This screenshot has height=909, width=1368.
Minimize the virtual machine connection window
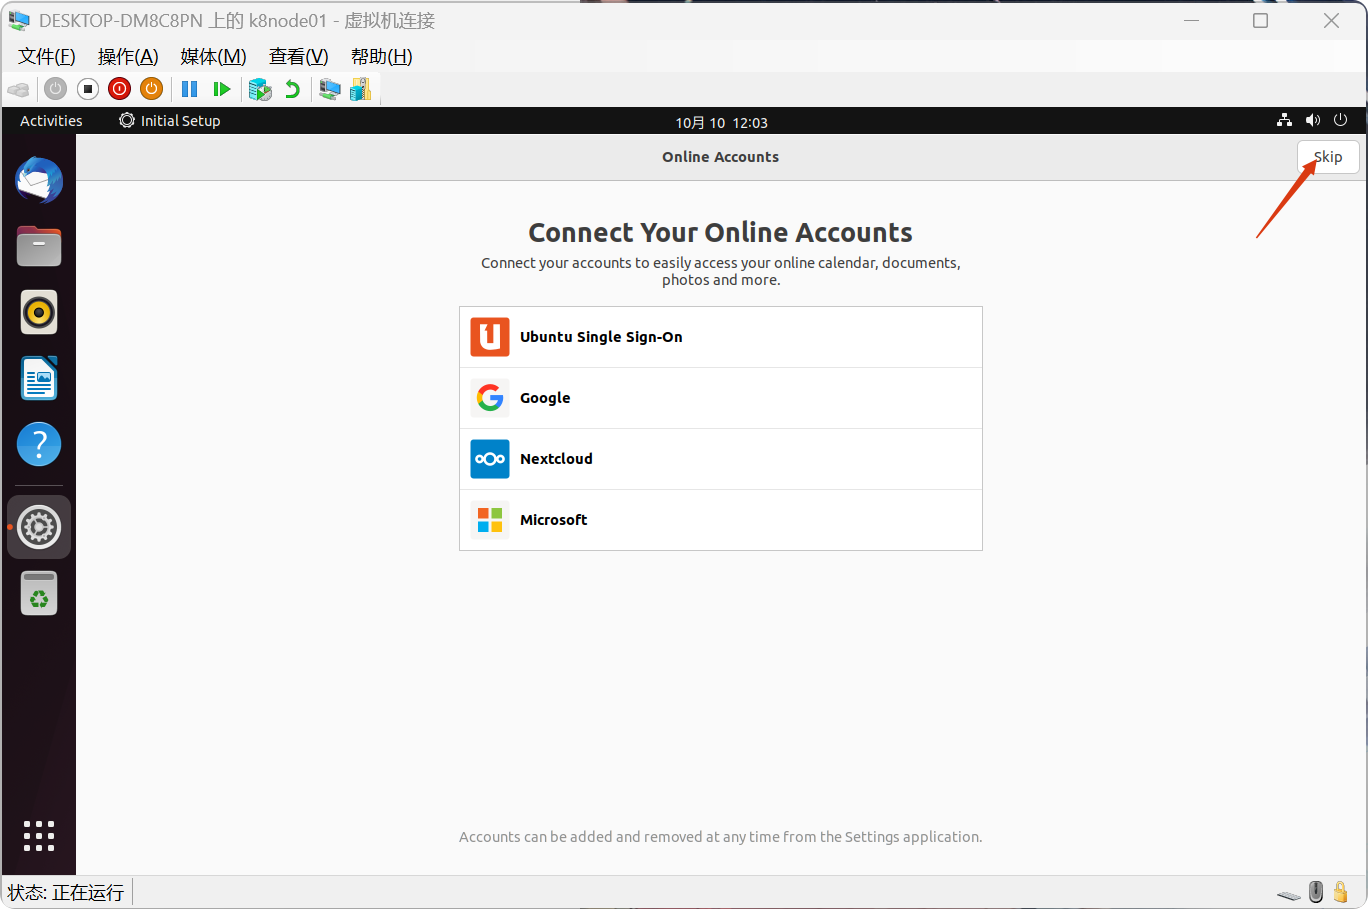coord(1191,21)
